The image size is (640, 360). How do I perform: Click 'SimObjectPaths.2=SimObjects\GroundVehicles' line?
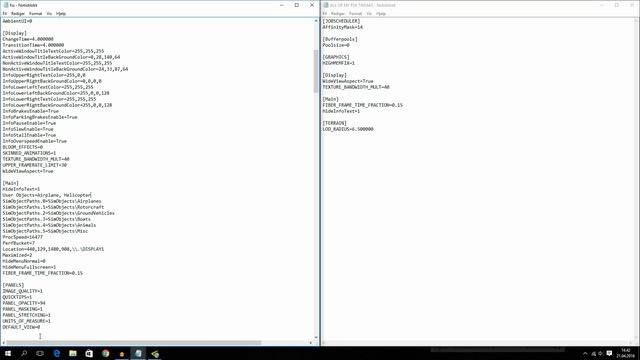58,213
